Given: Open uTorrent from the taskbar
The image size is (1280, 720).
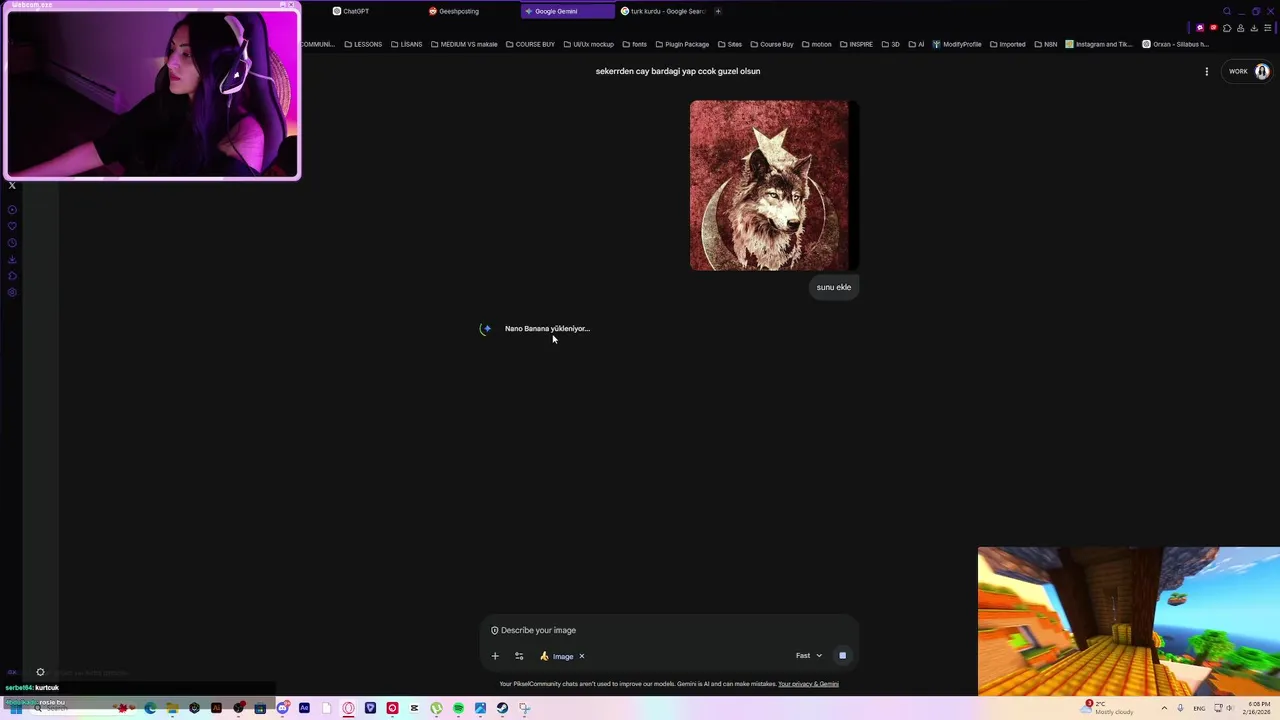Looking at the screenshot, I should (x=436, y=708).
